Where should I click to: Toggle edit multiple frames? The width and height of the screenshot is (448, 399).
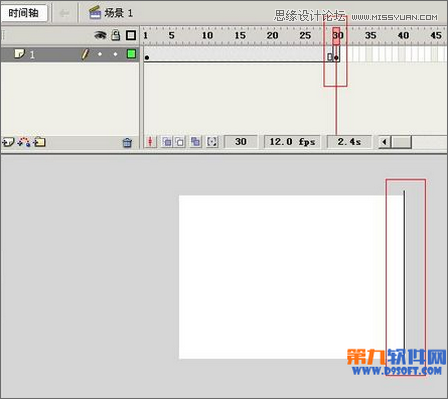point(196,142)
